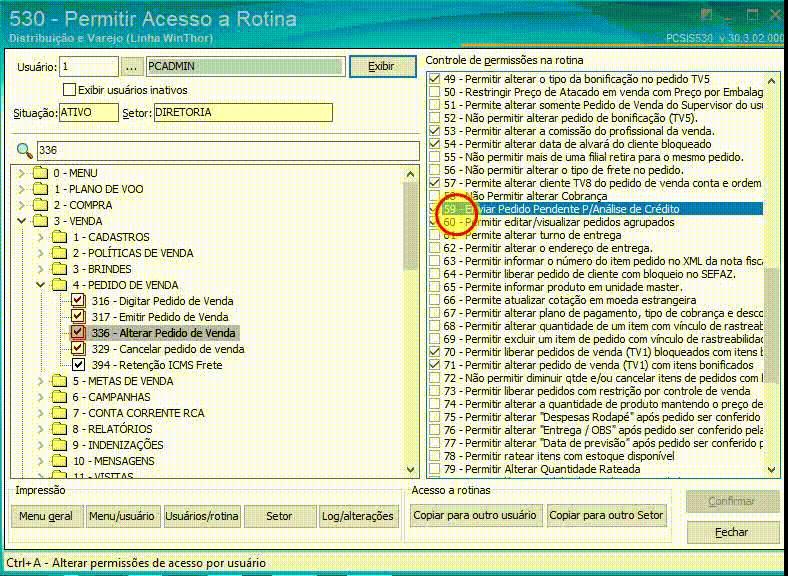The image size is (788, 576).
Task: Click the folder icon of 2 - COMPRA
Action: click(40, 206)
